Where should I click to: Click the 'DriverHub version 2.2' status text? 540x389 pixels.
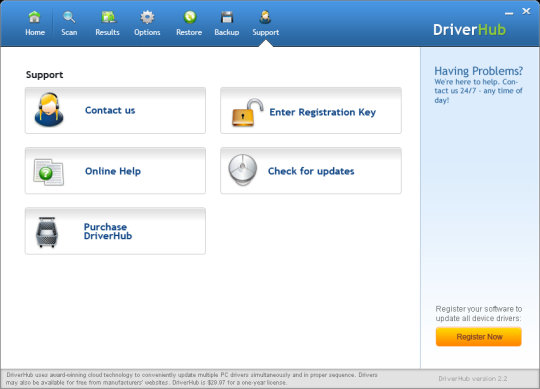coord(472,379)
